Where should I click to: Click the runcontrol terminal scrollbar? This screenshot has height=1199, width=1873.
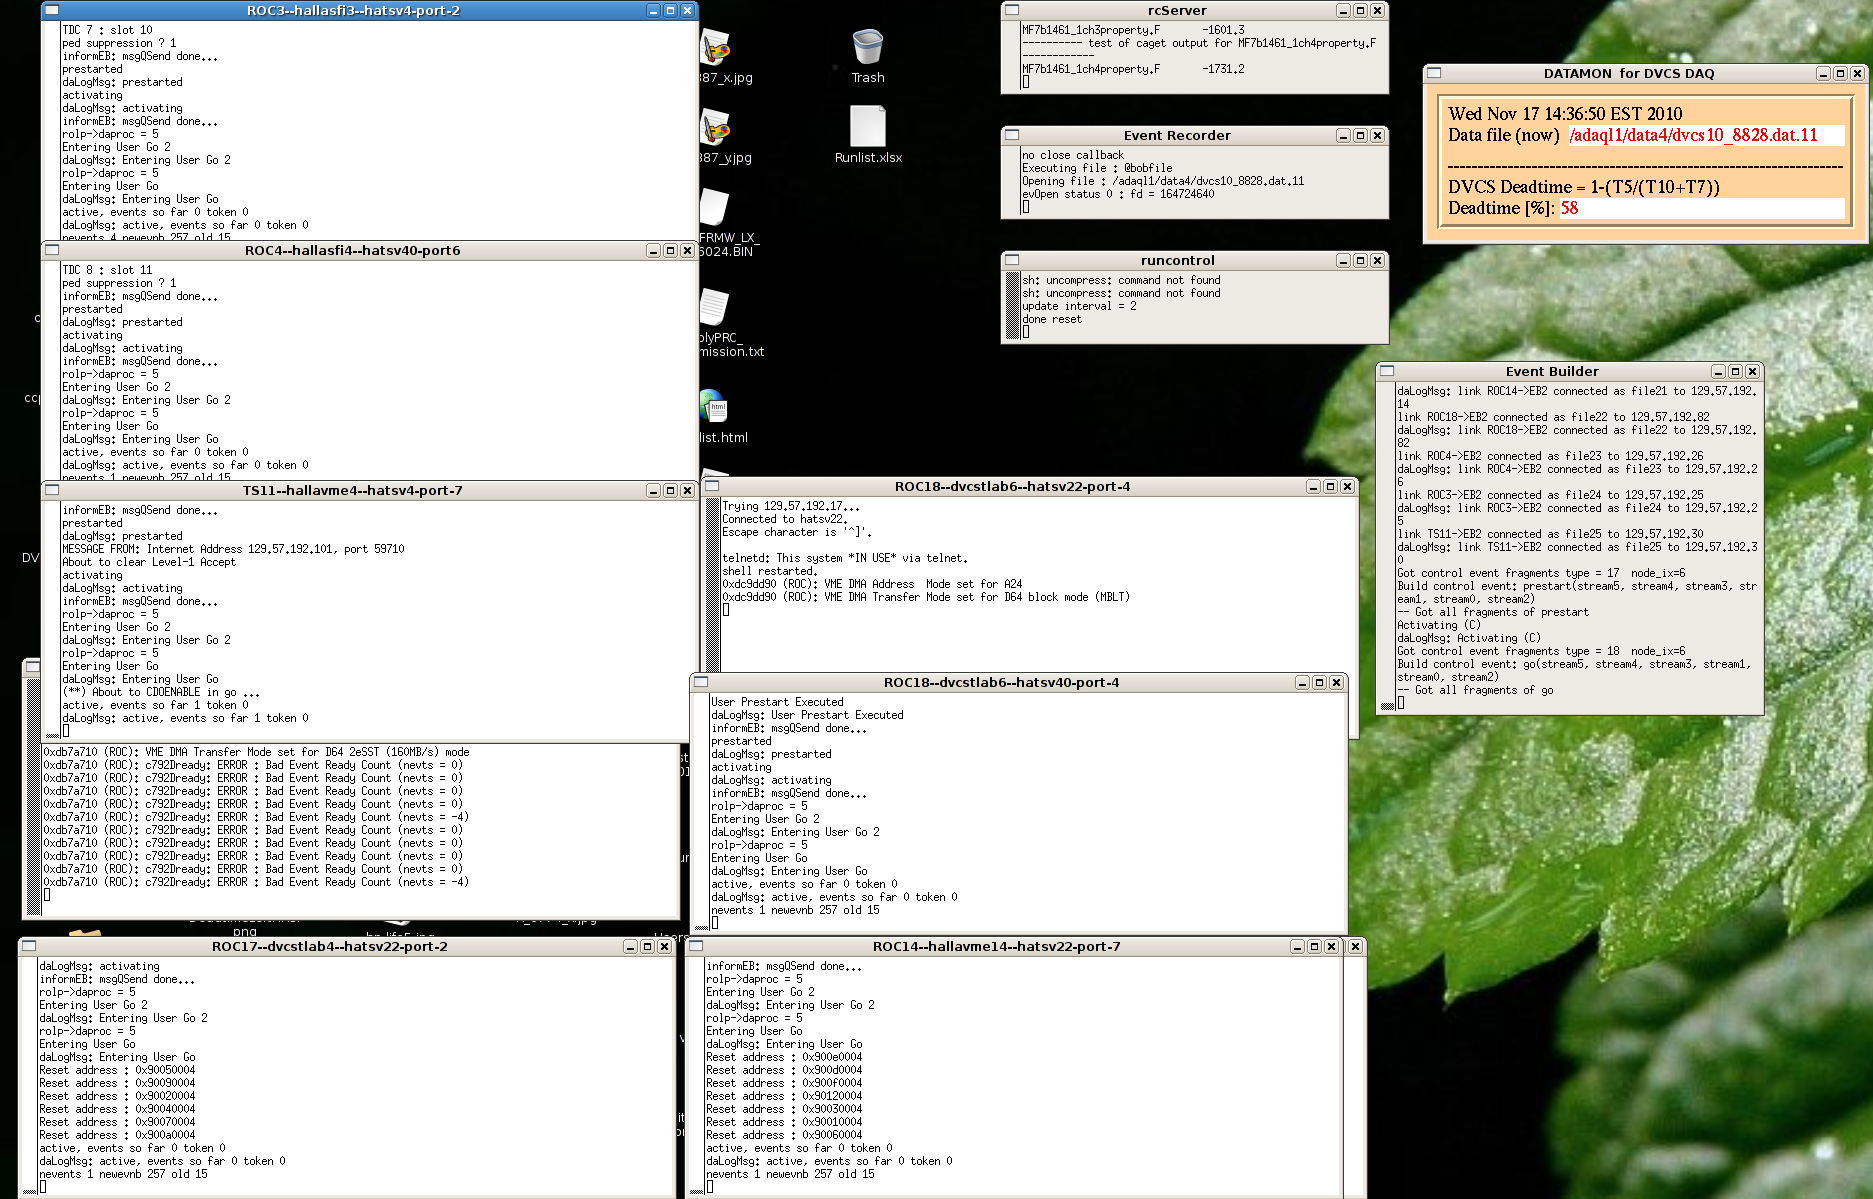pos(1012,306)
